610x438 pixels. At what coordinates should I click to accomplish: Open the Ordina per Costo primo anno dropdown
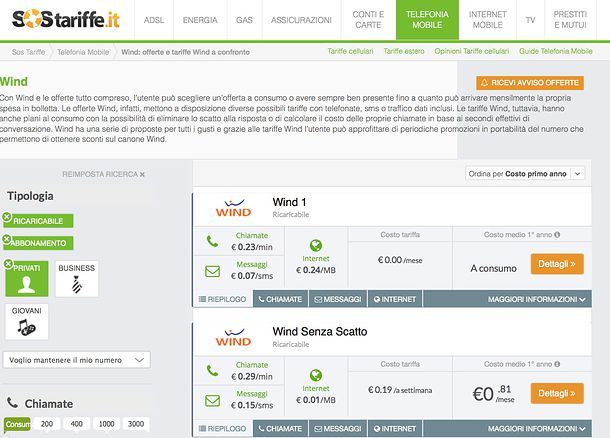point(525,173)
